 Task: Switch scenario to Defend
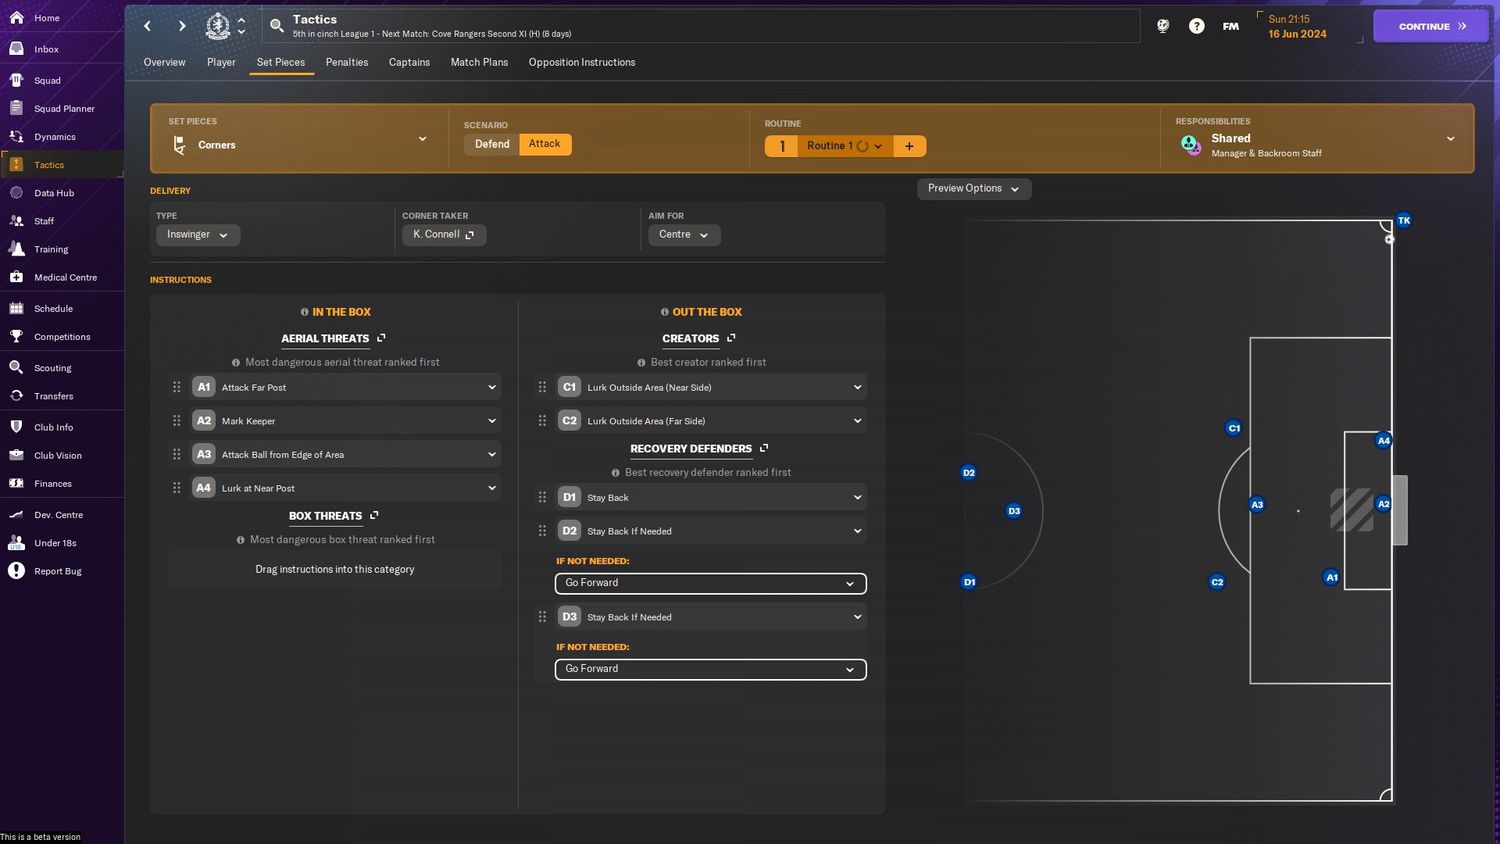click(492, 144)
